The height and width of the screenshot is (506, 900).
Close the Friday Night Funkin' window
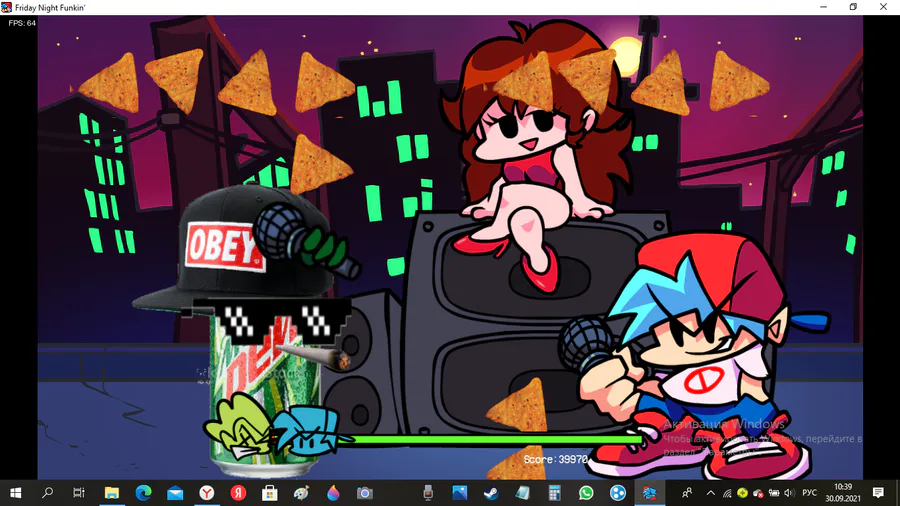tap(883, 7)
